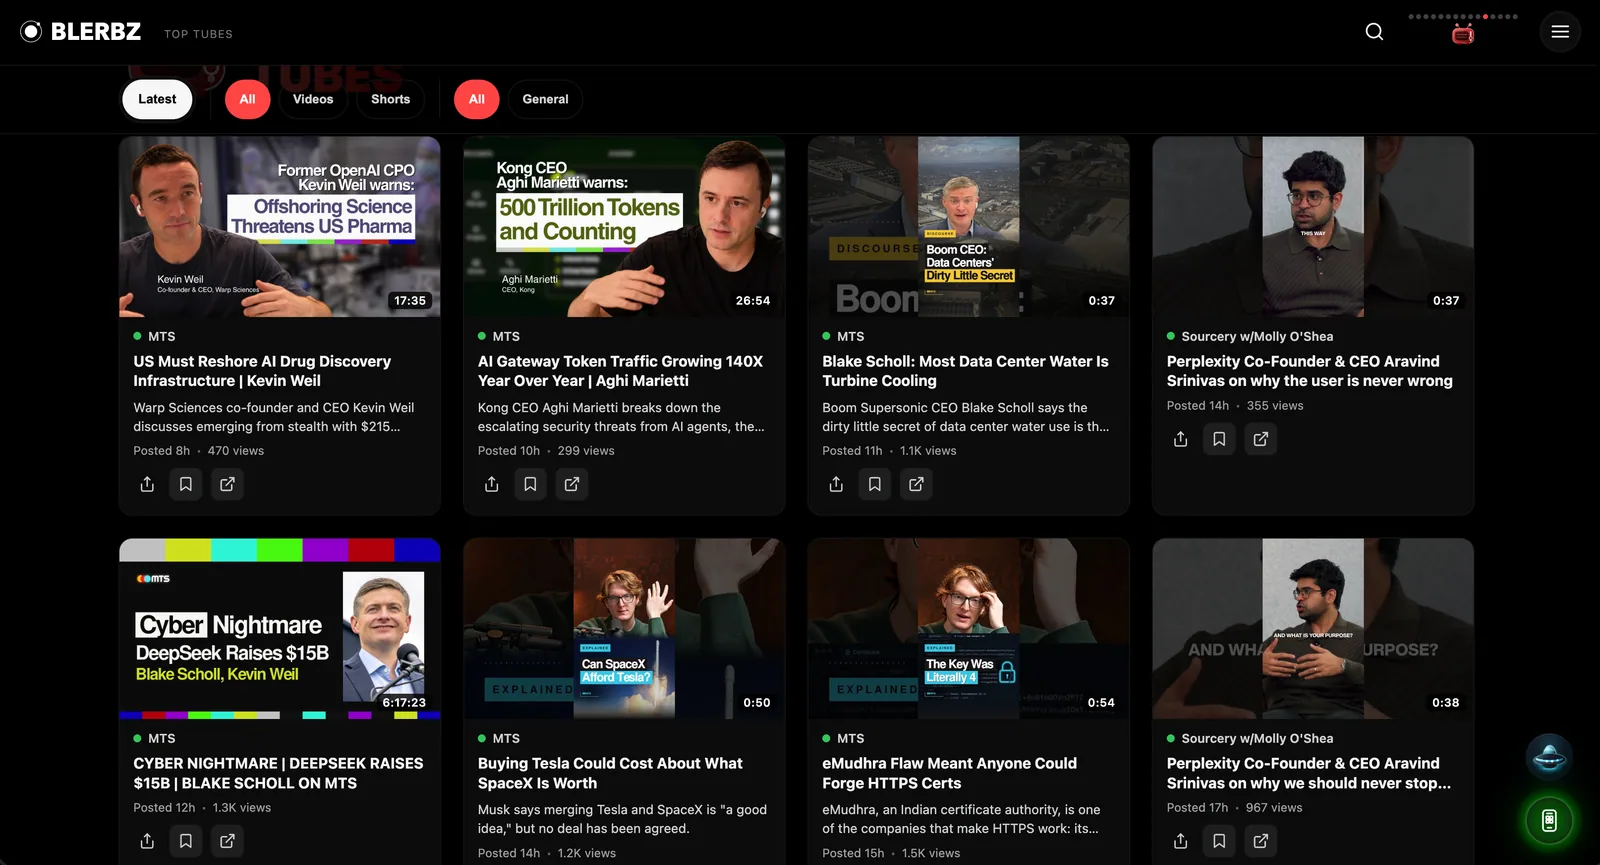
Task: Bookmark the Cyber Nightmare video
Action: pyautogui.click(x=186, y=841)
